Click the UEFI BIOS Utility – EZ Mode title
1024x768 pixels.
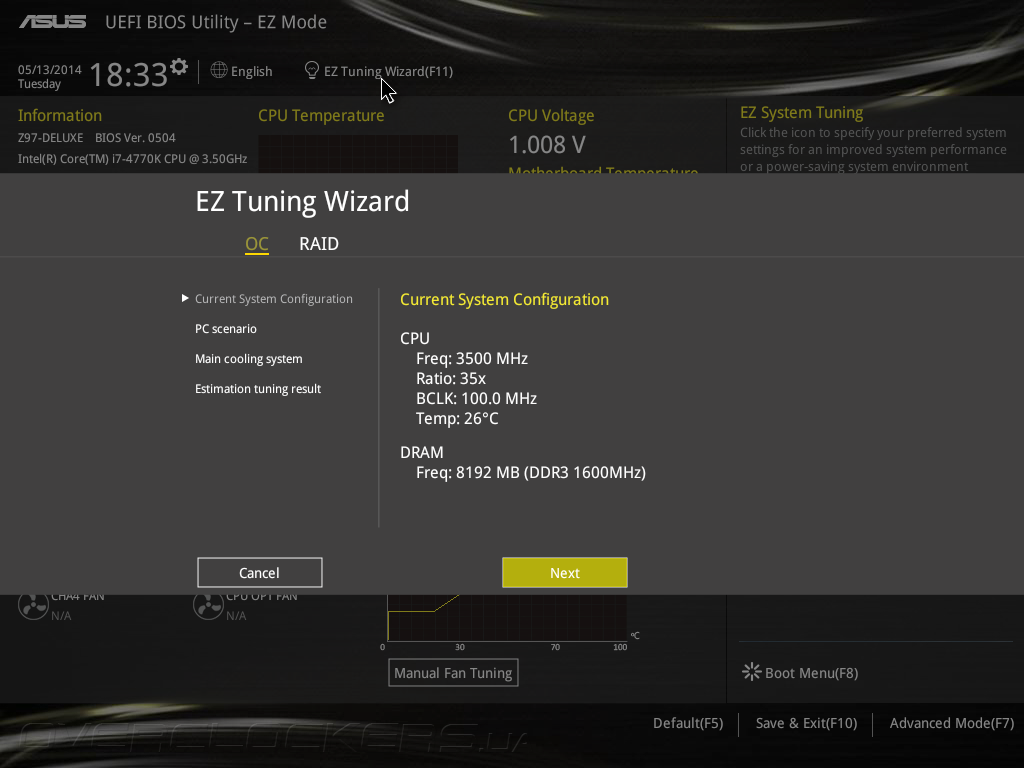point(216,22)
